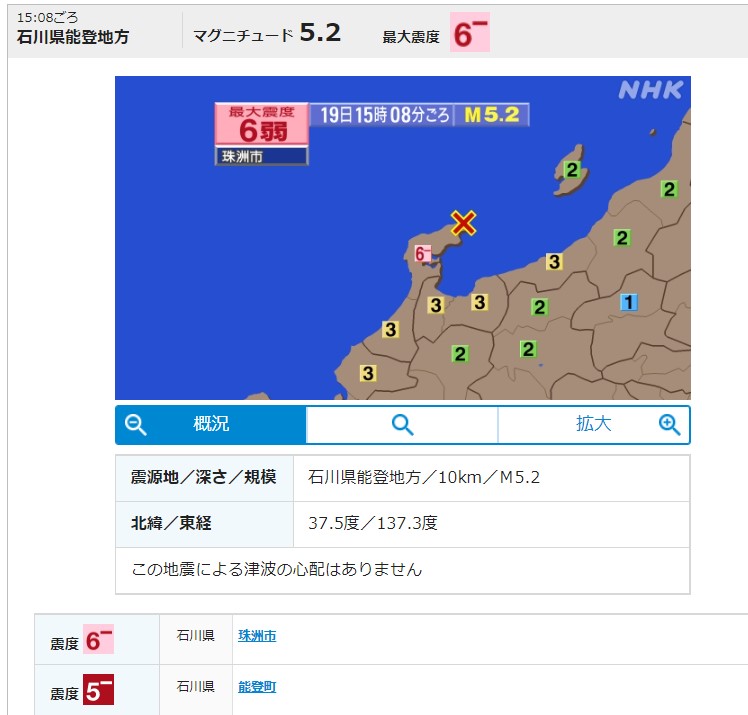Click the zoom-out magnifier icon beside 概況

pyautogui.click(x=135, y=425)
